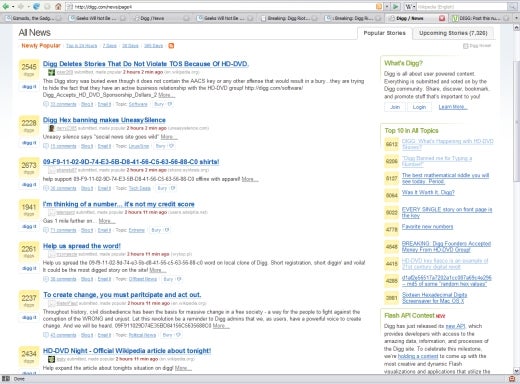
Task: Click the orange icon at status bar right end
Action: 512,379
